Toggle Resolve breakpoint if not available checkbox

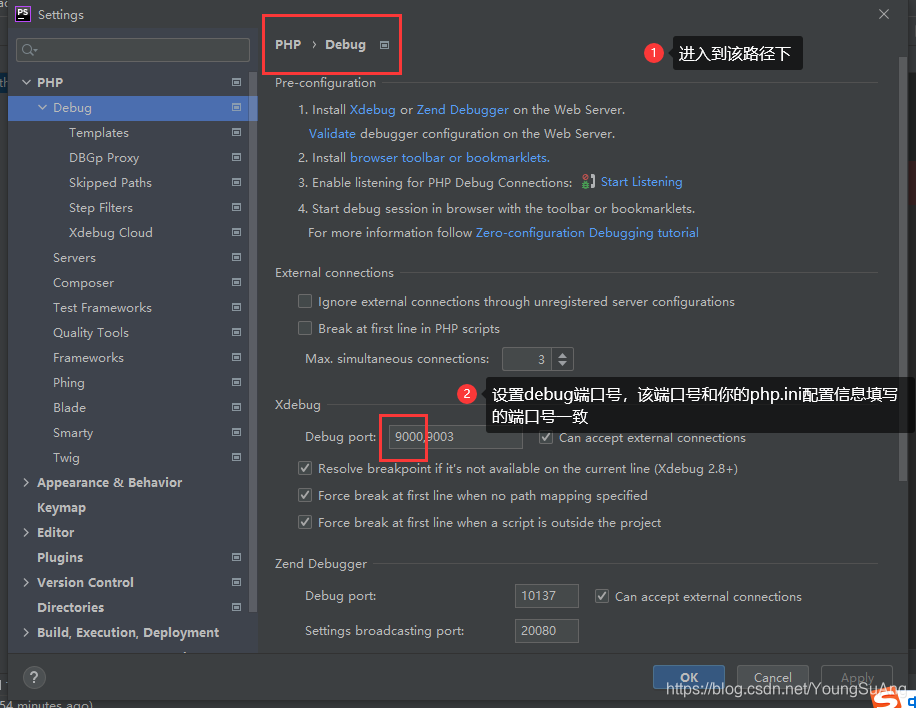click(x=305, y=468)
